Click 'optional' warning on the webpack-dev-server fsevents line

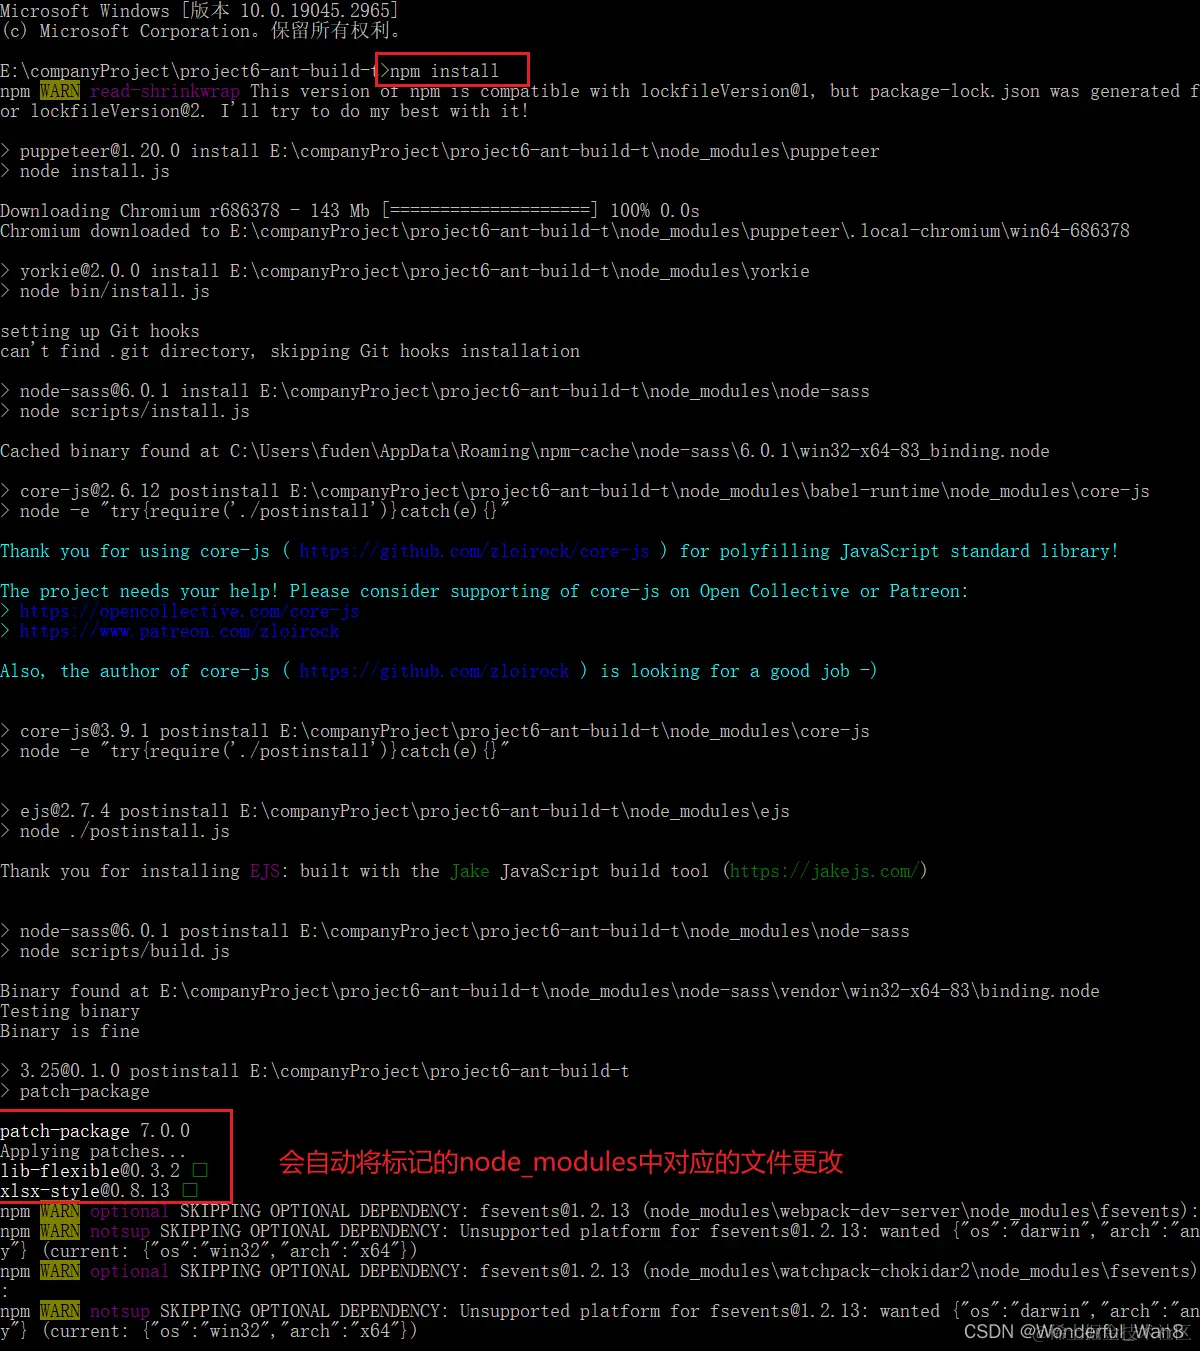(130, 1211)
